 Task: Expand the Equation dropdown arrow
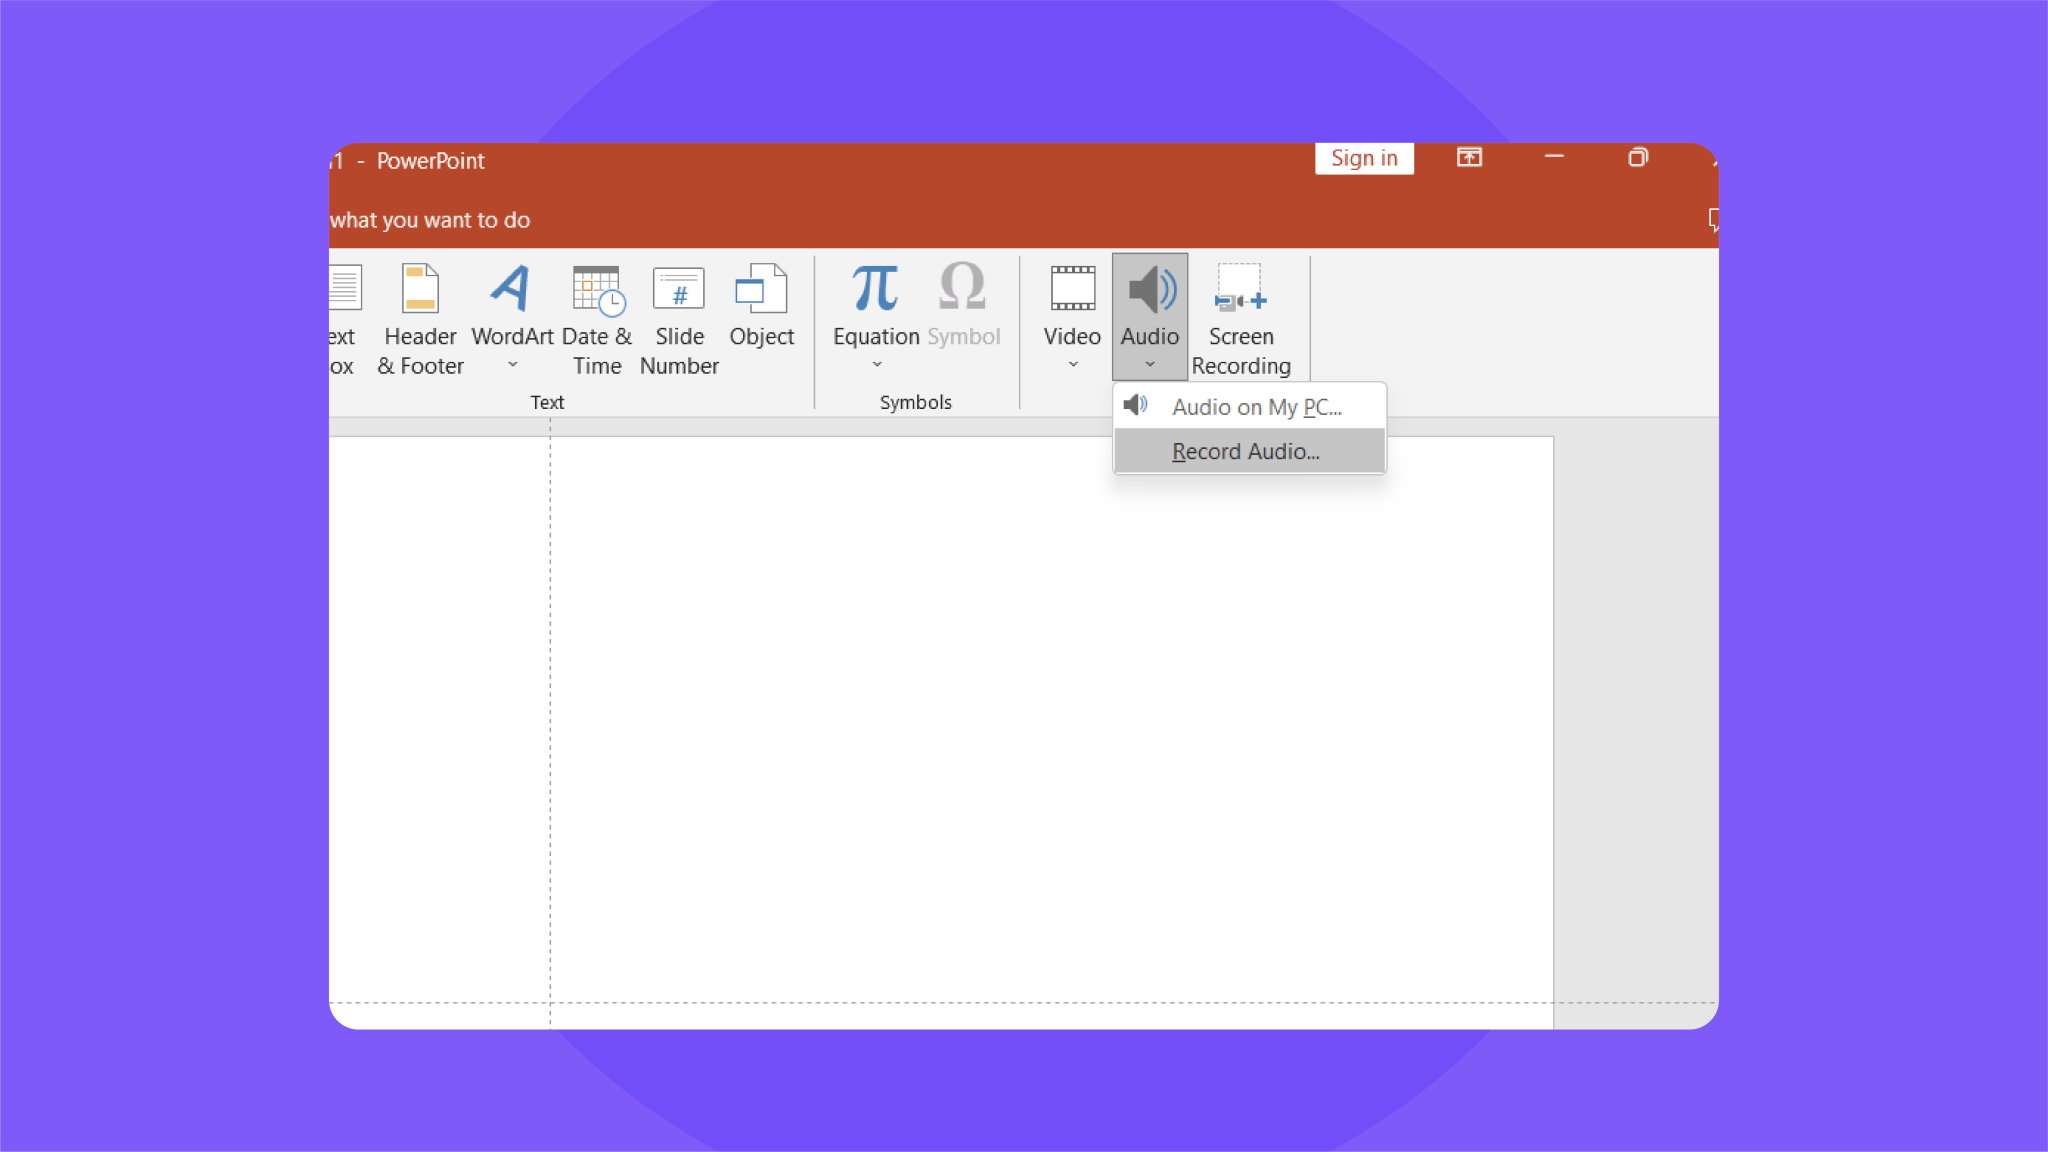point(877,365)
